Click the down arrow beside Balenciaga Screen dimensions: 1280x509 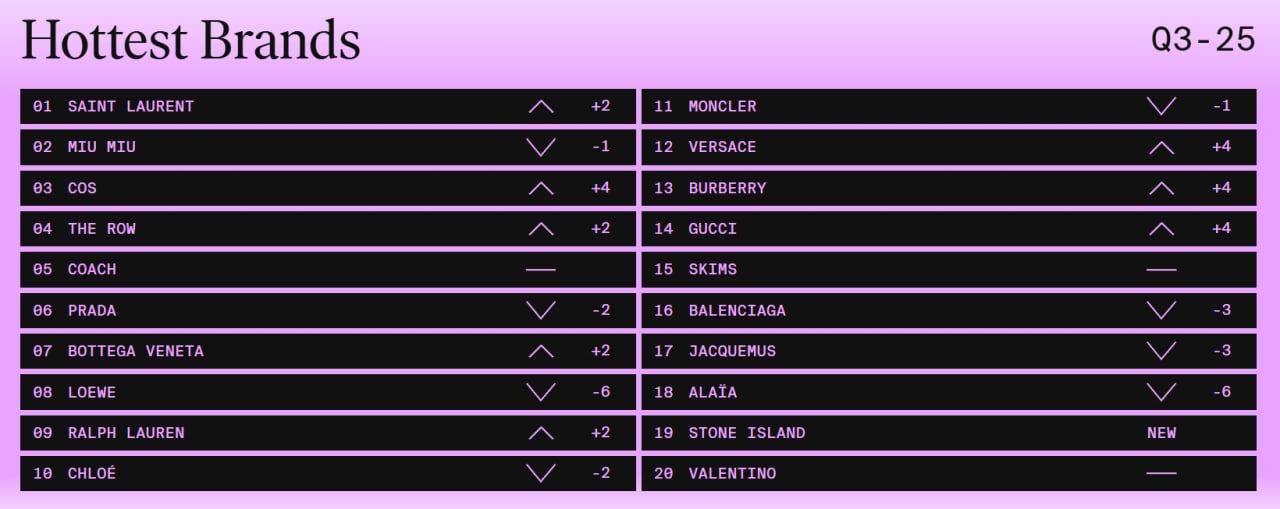point(1161,310)
